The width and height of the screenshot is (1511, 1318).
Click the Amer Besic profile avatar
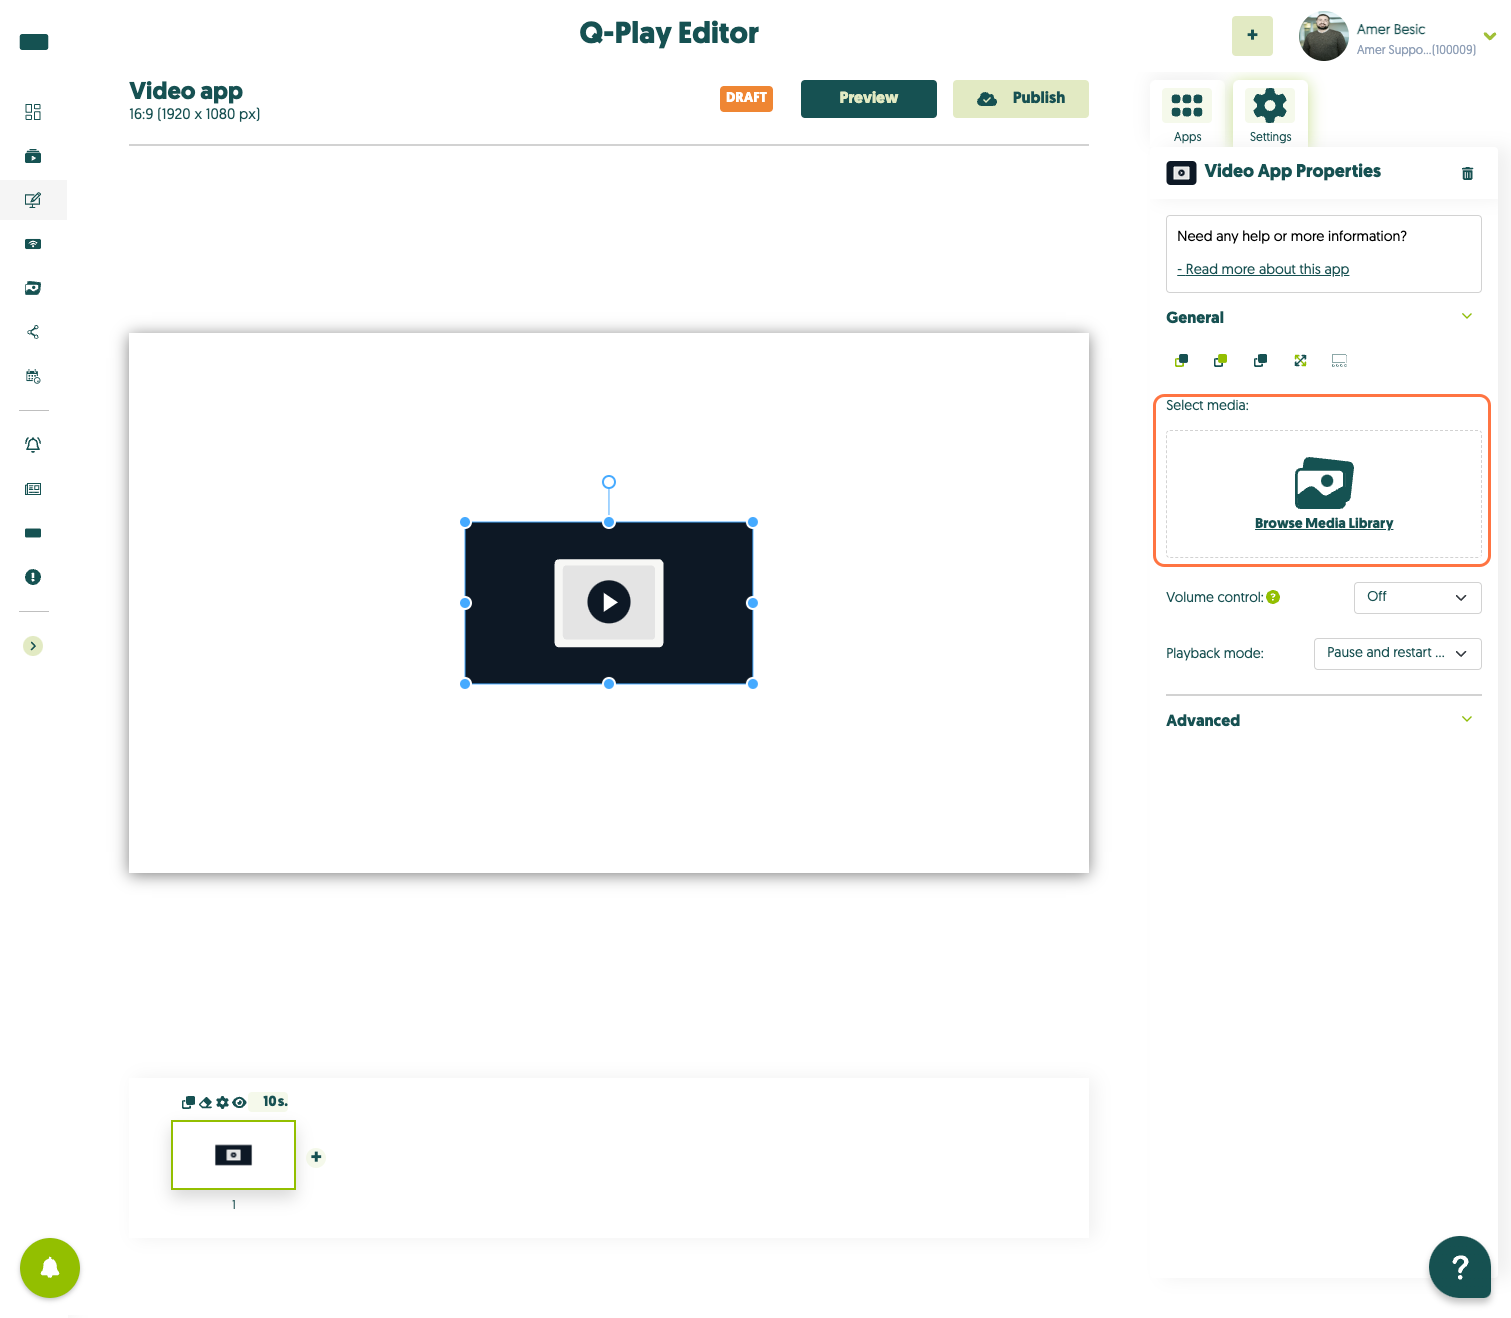point(1323,36)
